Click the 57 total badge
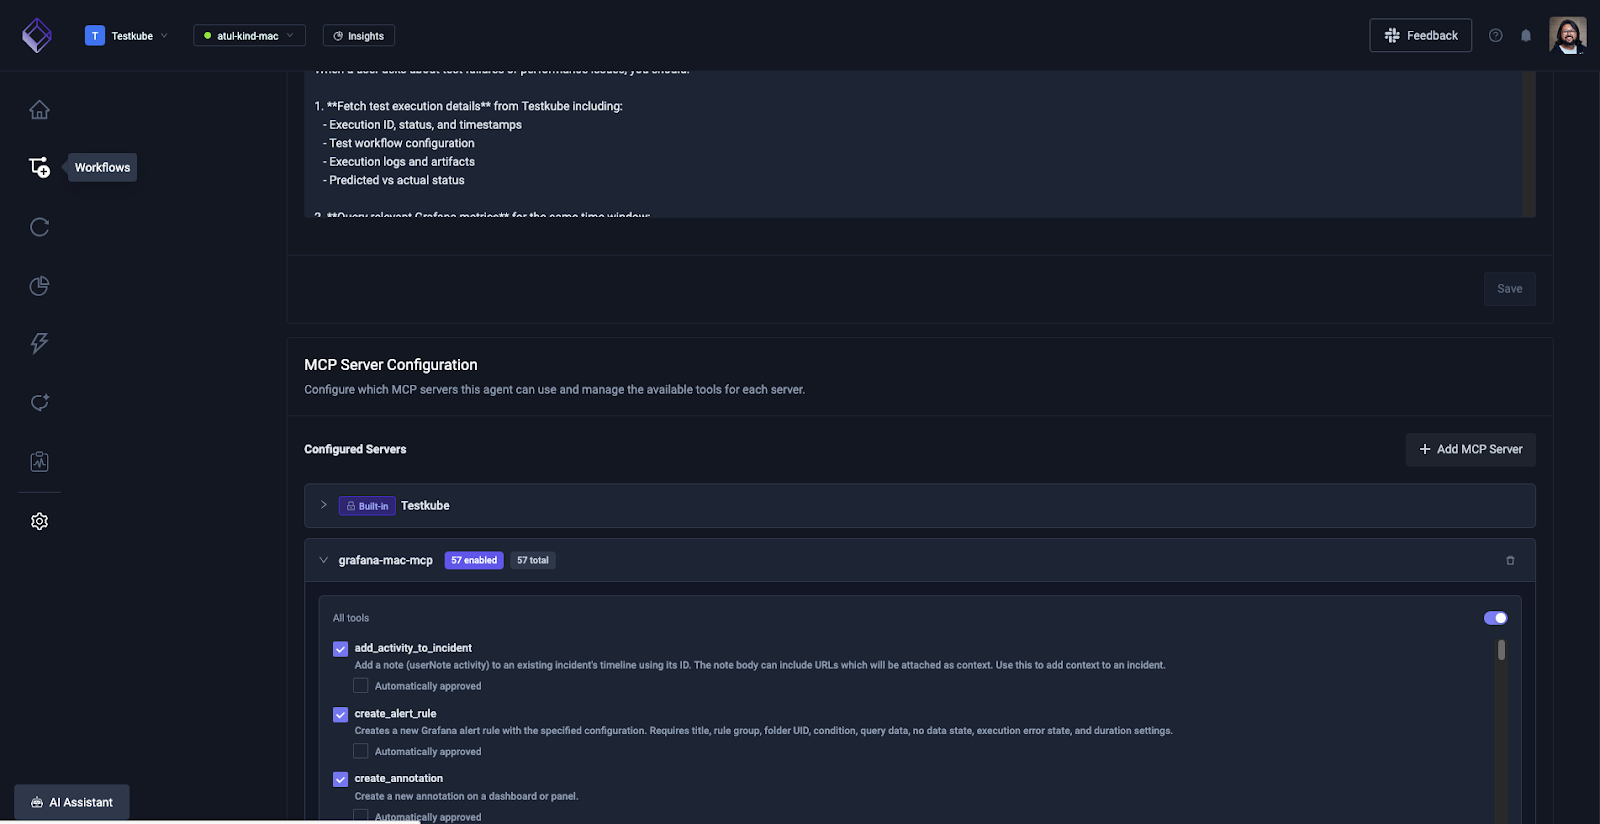The width and height of the screenshot is (1600, 824). [x=533, y=560]
